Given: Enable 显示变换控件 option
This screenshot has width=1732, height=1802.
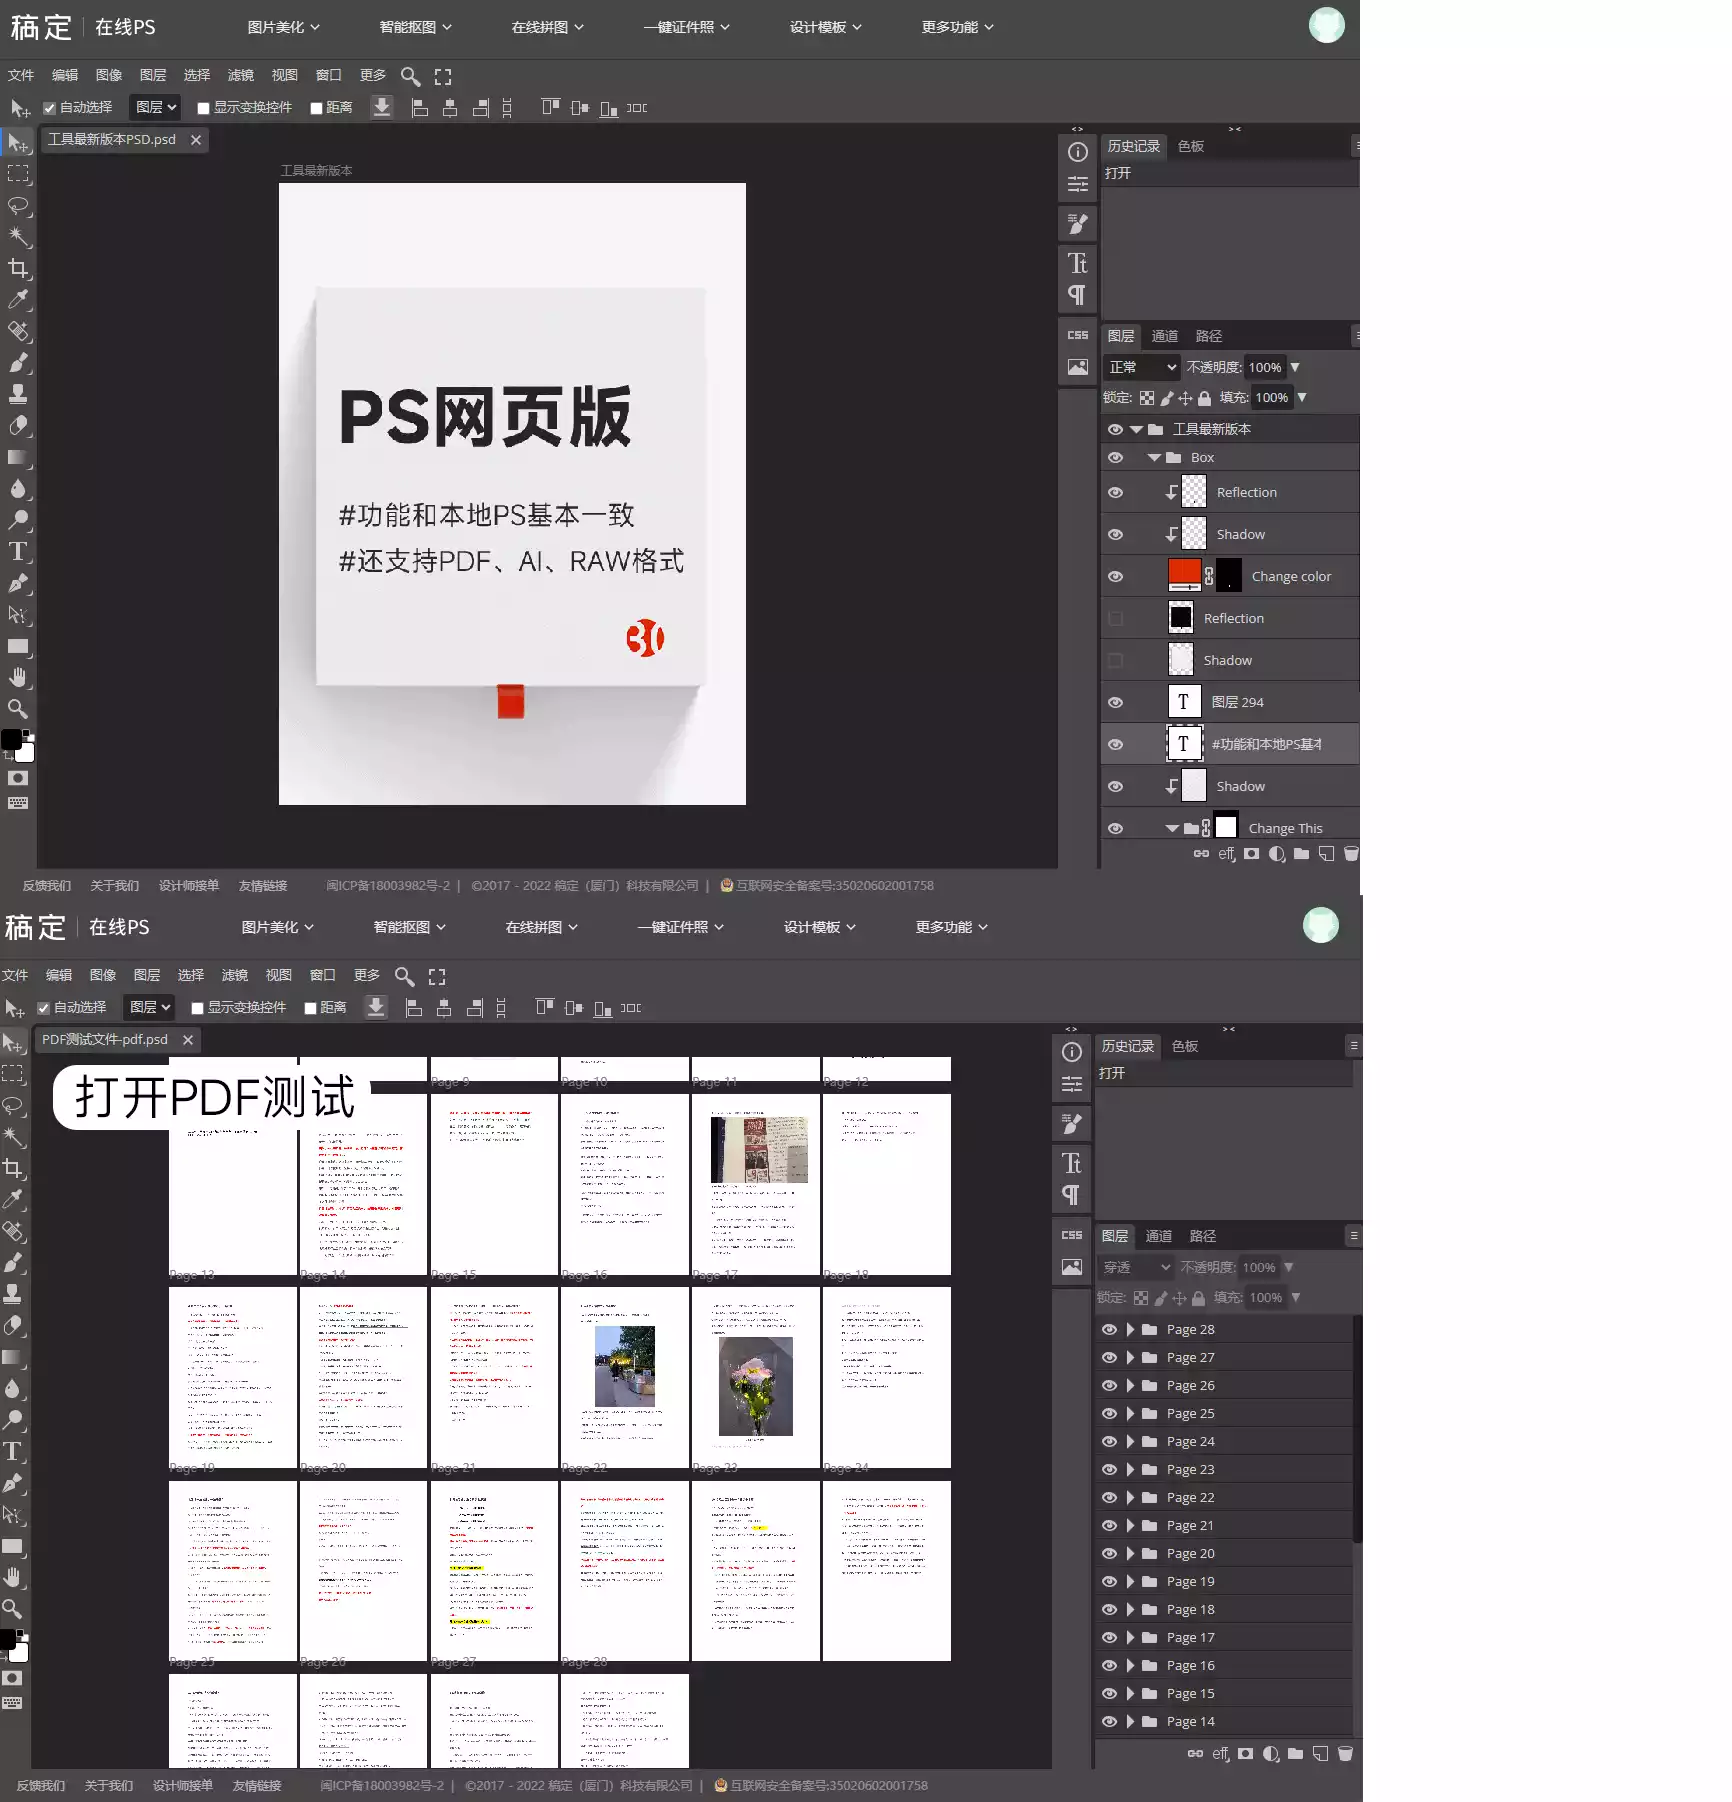Looking at the screenshot, I should coord(204,107).
